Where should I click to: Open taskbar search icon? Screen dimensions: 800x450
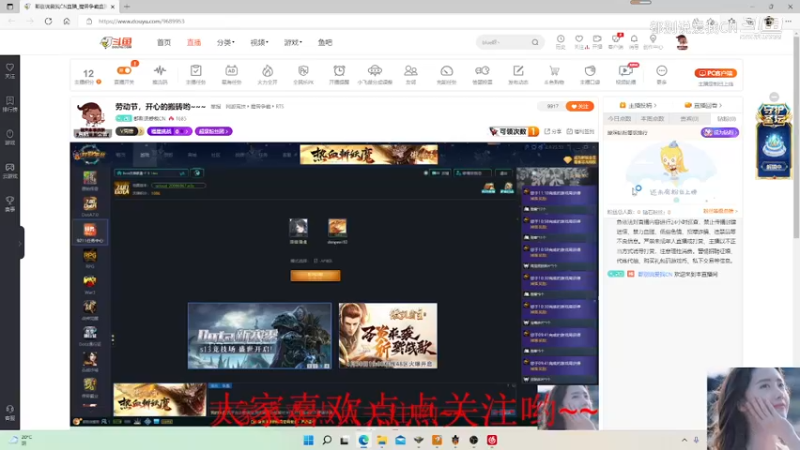pyautogui.click(x=327, y=440)
